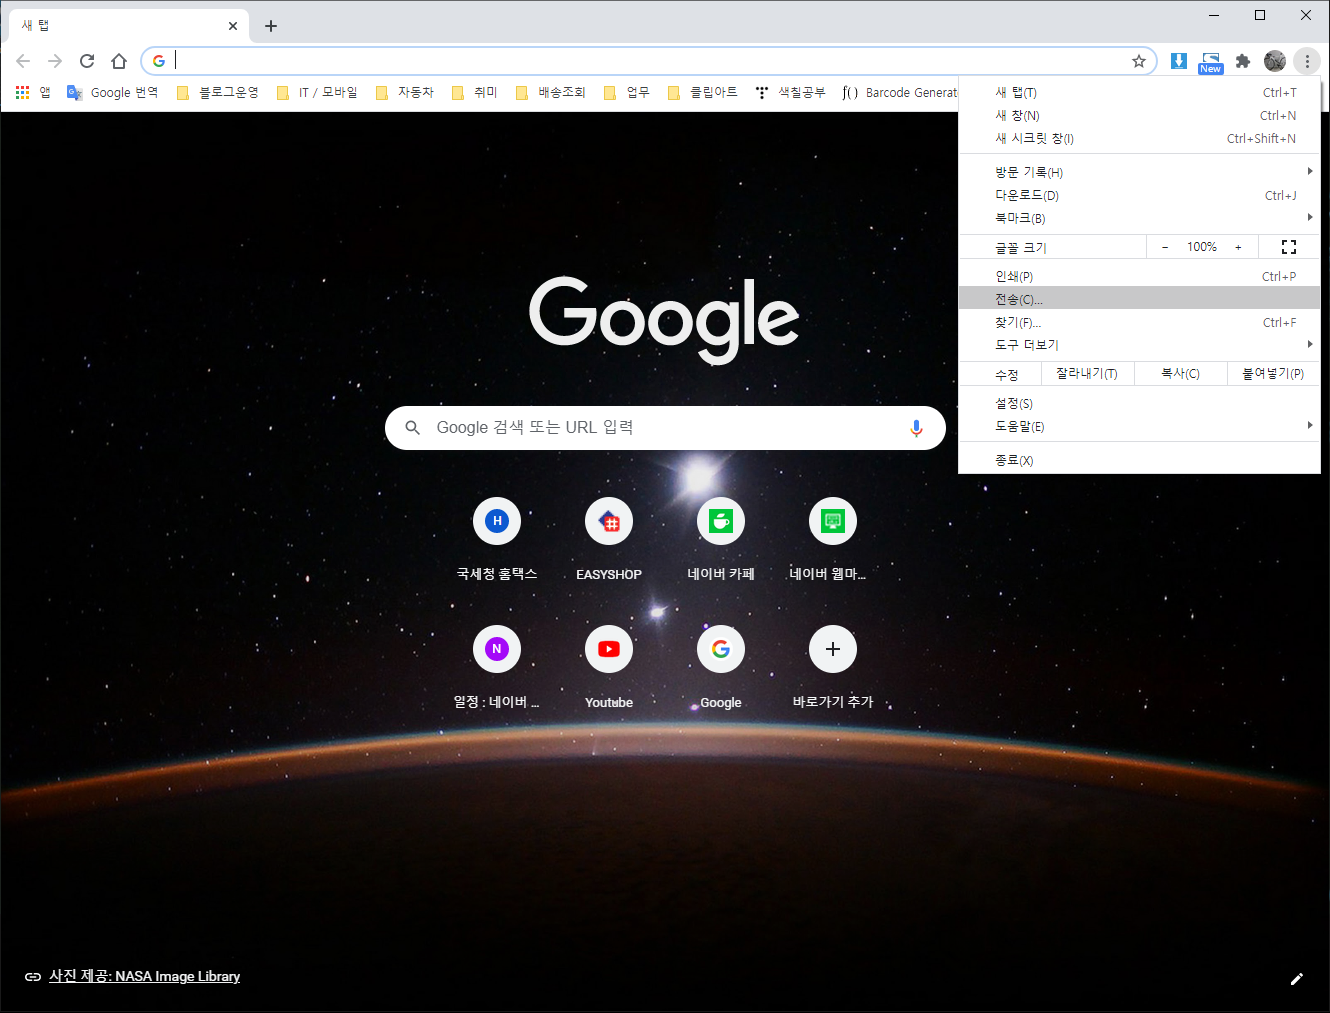Click the magnifier icon in the search box
This screenshot has height=1013, width=1330.
point(412,428)
